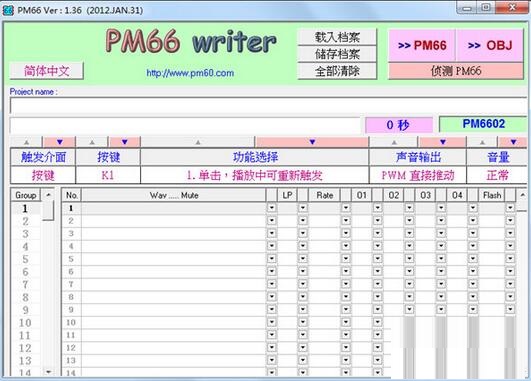Screen dimensions: 531x381
Task: Open the 02 dropdown in row 1
Action: click(x=409, y=208)
